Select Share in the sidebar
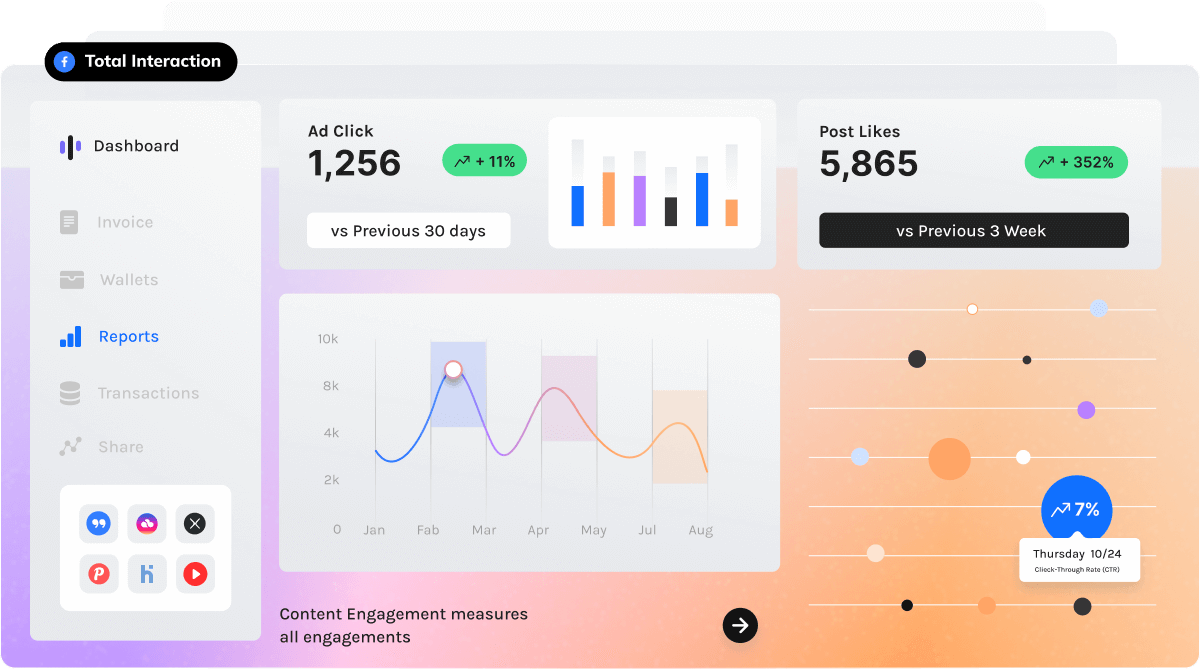Viewport: 1200px width, 669px height. pyautogui.click(x=120, y=447)
